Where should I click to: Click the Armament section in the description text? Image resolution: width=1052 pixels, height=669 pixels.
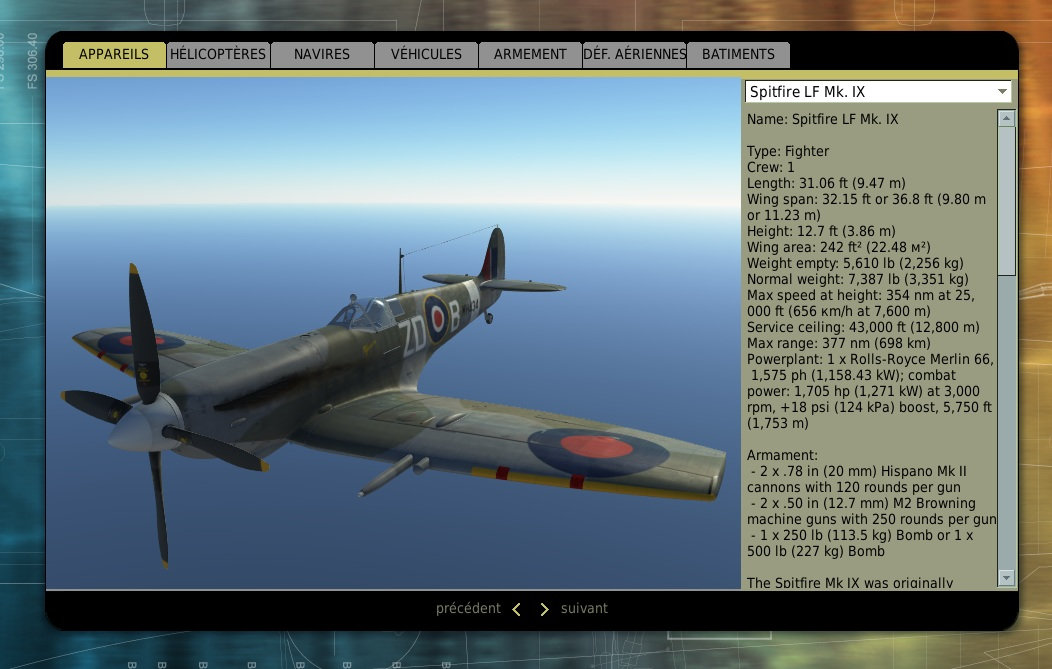pyautogui.click(x=783, y=455)
